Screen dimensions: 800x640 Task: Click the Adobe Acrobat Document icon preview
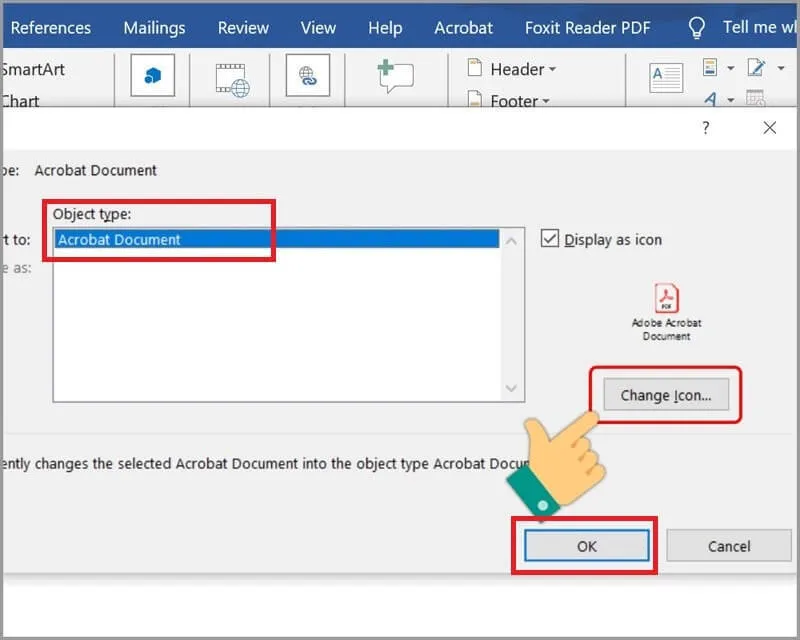click(666, 312)
